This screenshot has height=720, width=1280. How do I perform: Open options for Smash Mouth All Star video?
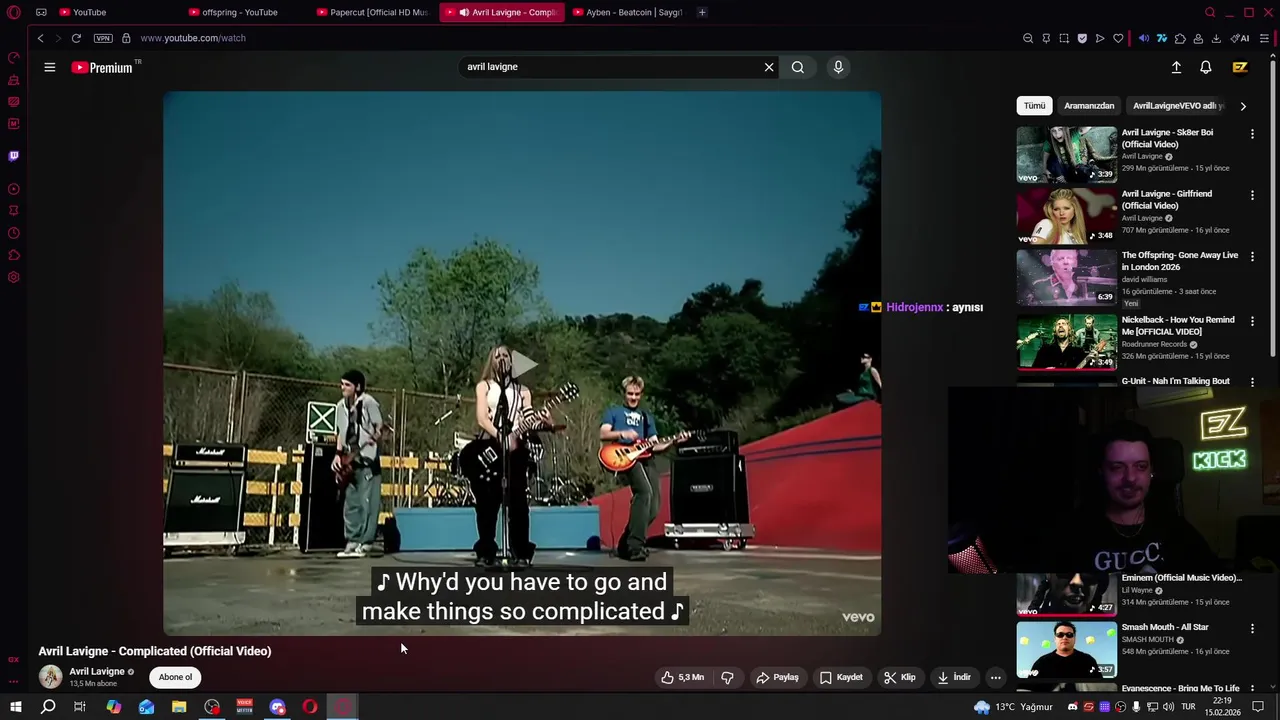tap(1252, 629)
